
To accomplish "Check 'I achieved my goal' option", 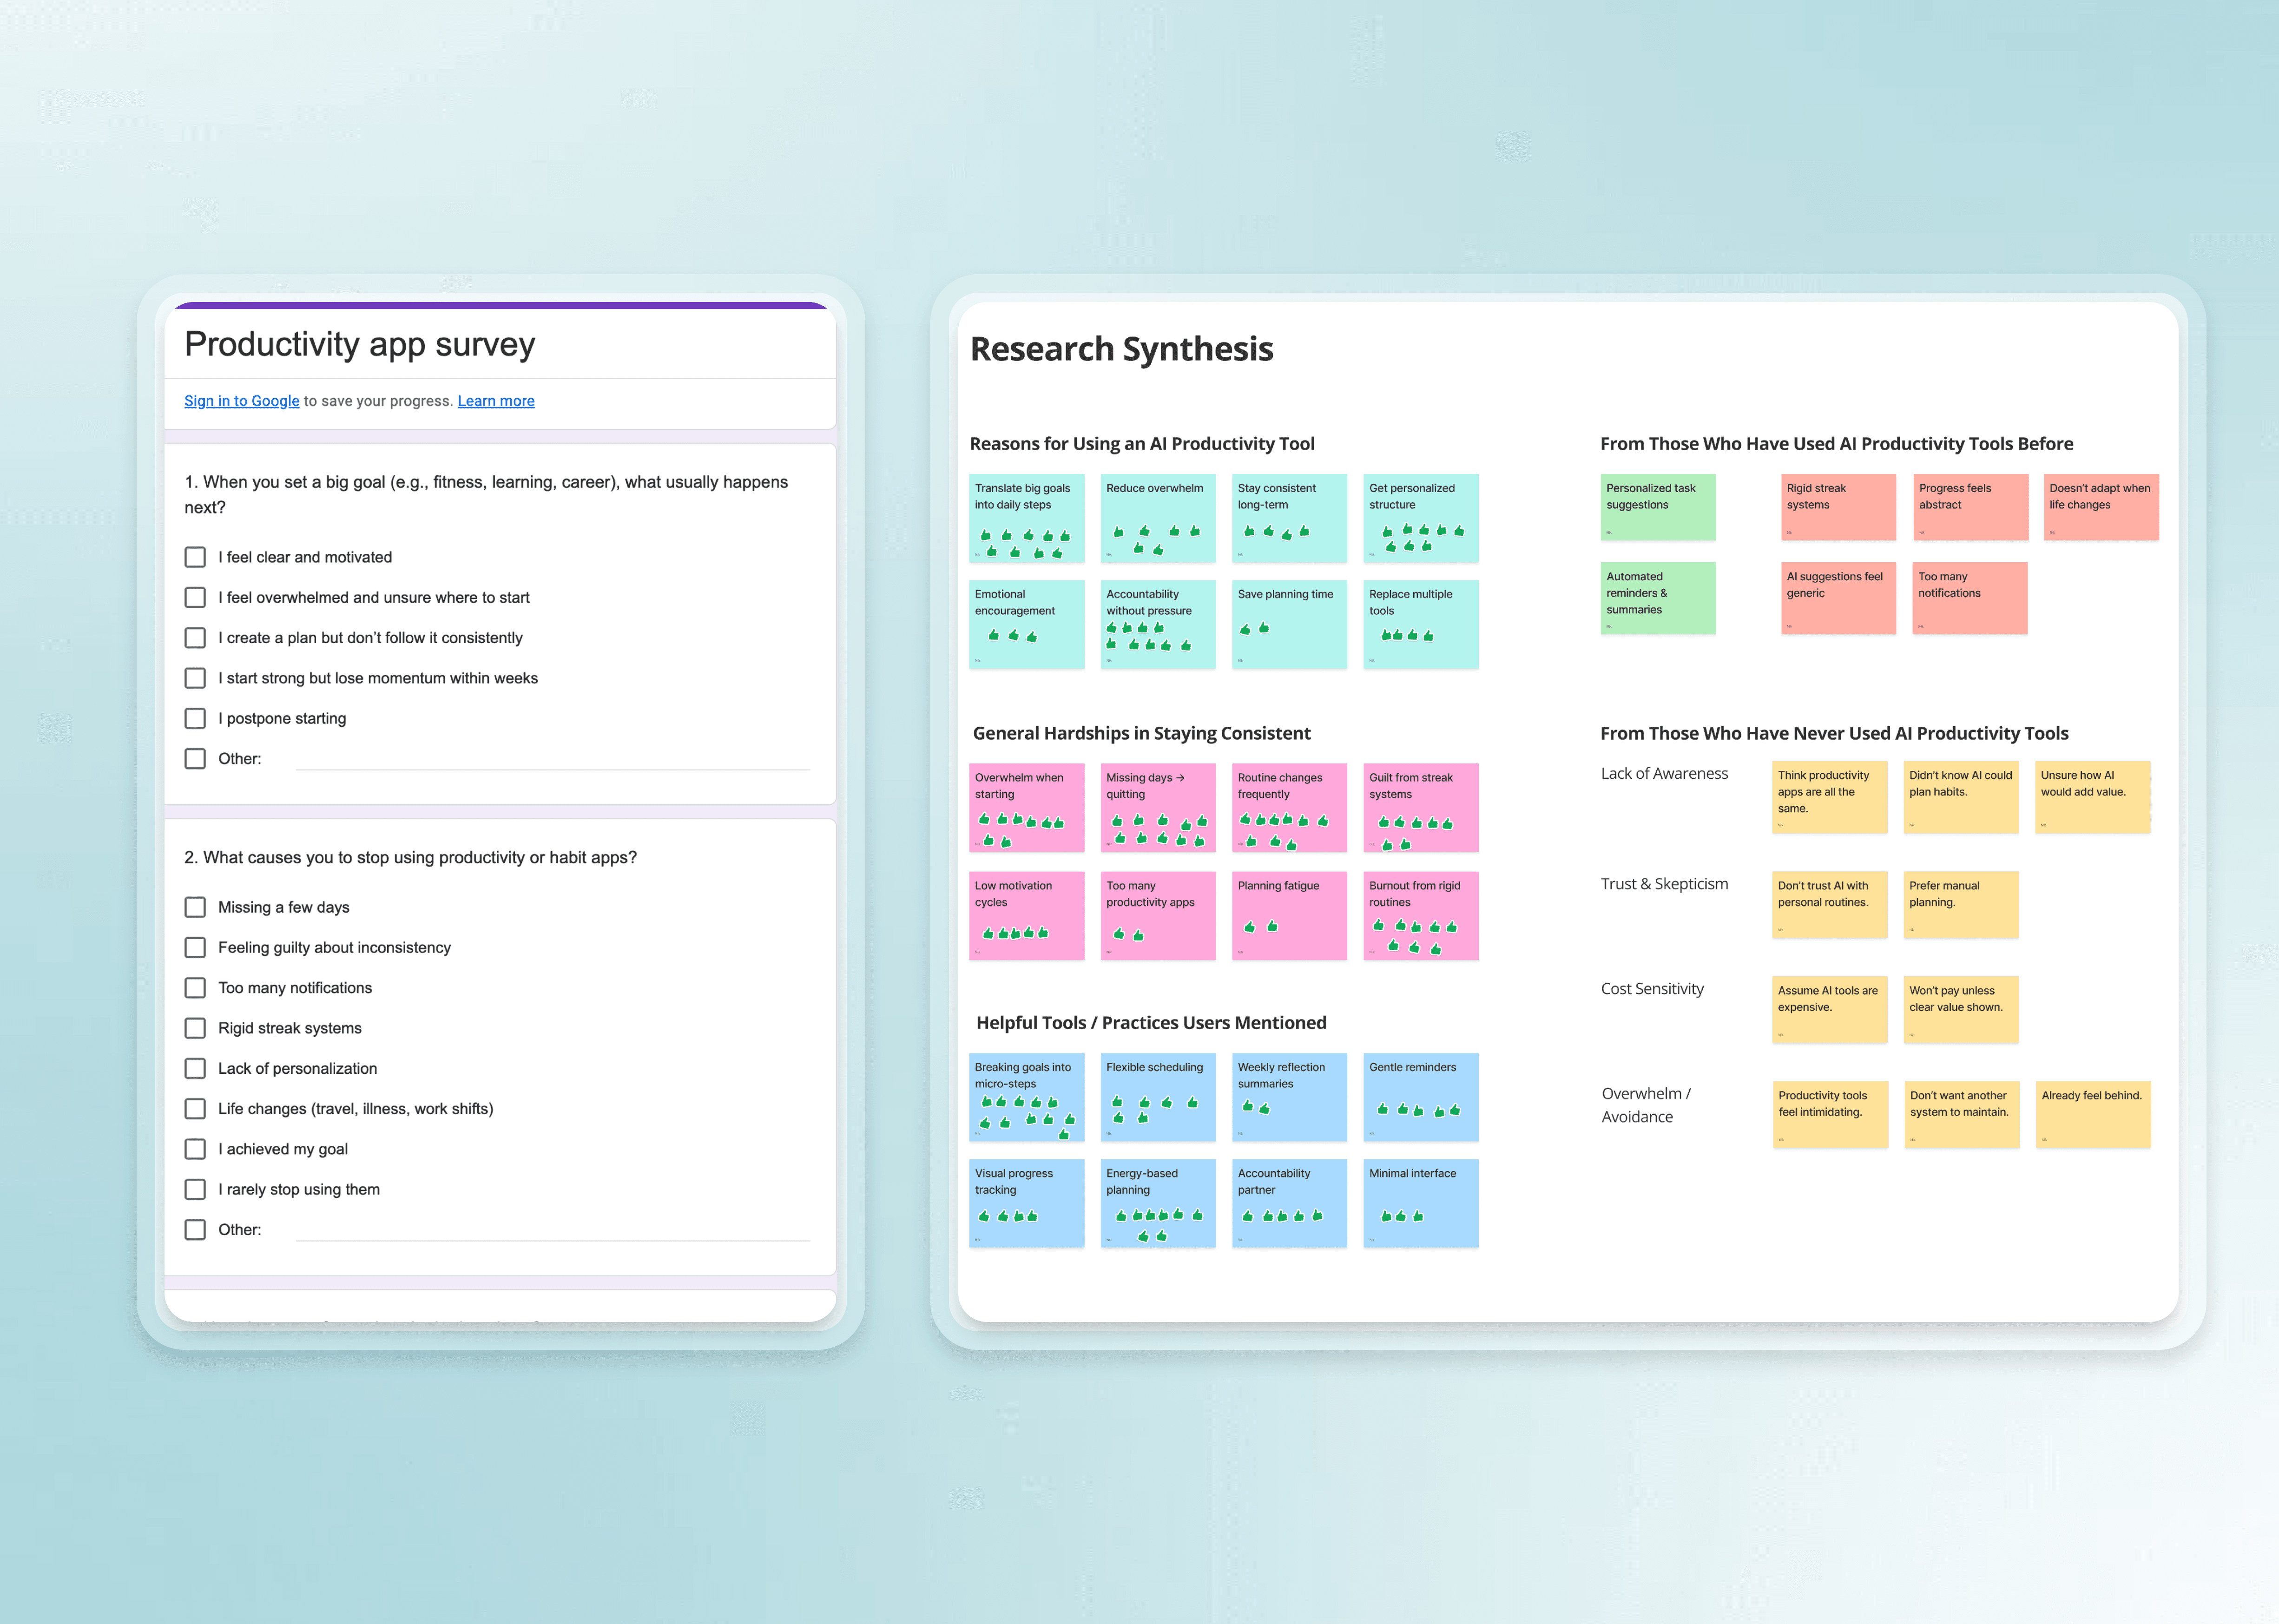I will 195,1149.
